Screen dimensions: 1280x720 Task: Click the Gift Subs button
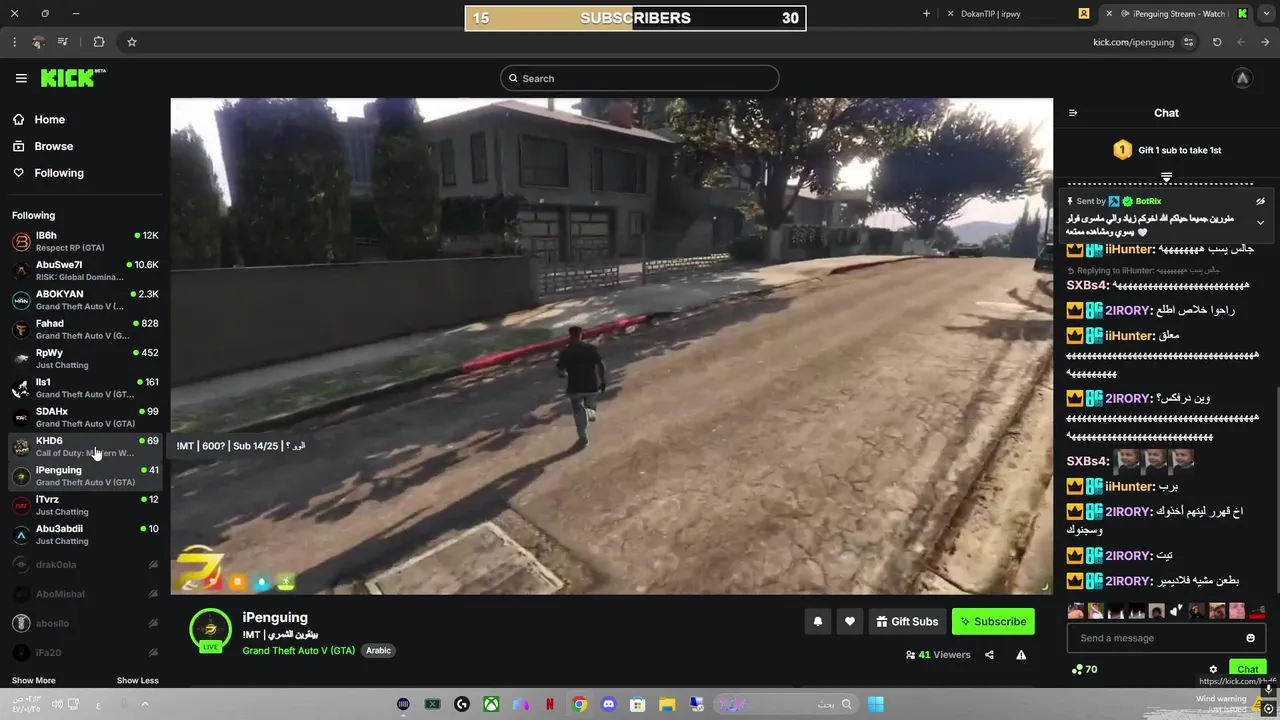907,621
